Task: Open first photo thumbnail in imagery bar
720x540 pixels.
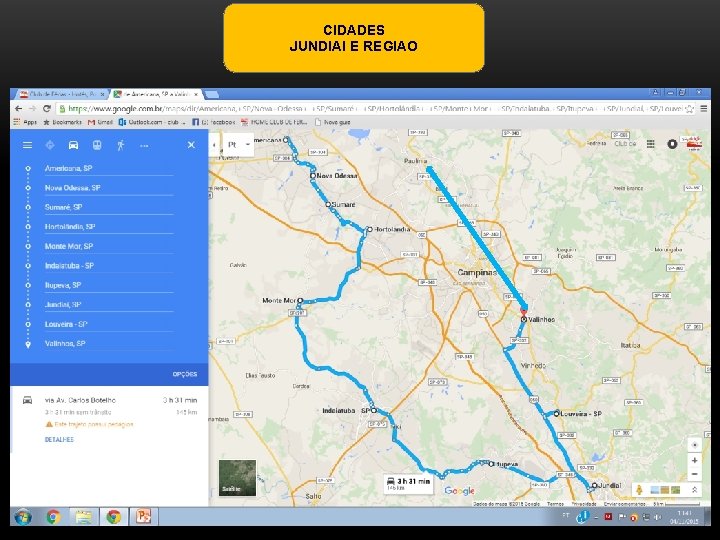Action: tap(654, 490)
